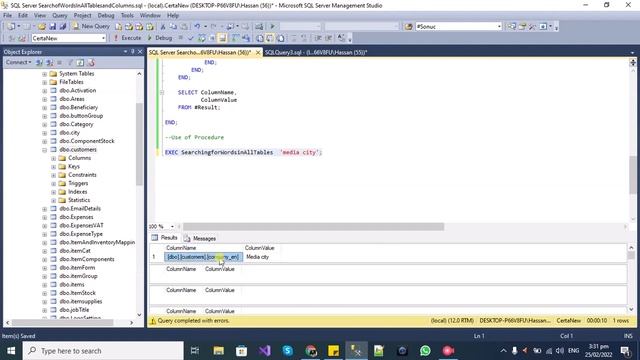Click the Database Engine Query icon

(x=118, y=27)
